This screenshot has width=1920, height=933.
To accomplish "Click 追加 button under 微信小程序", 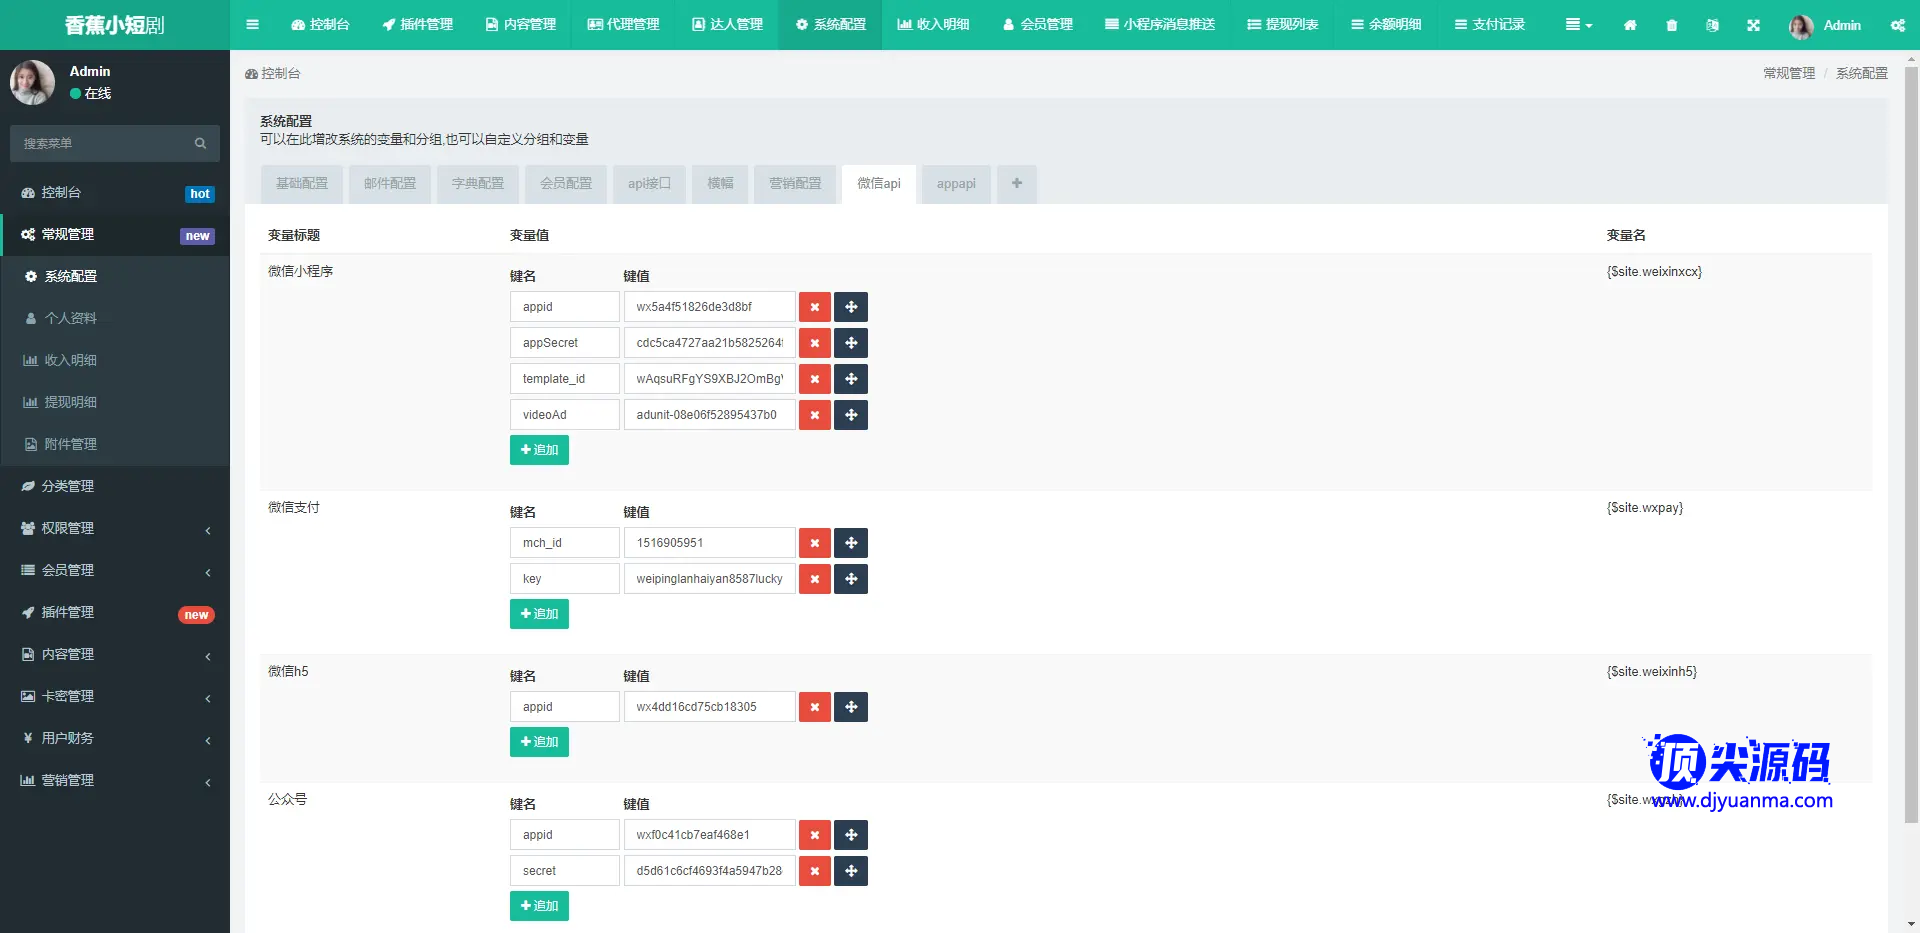I will tap(539, 450).
